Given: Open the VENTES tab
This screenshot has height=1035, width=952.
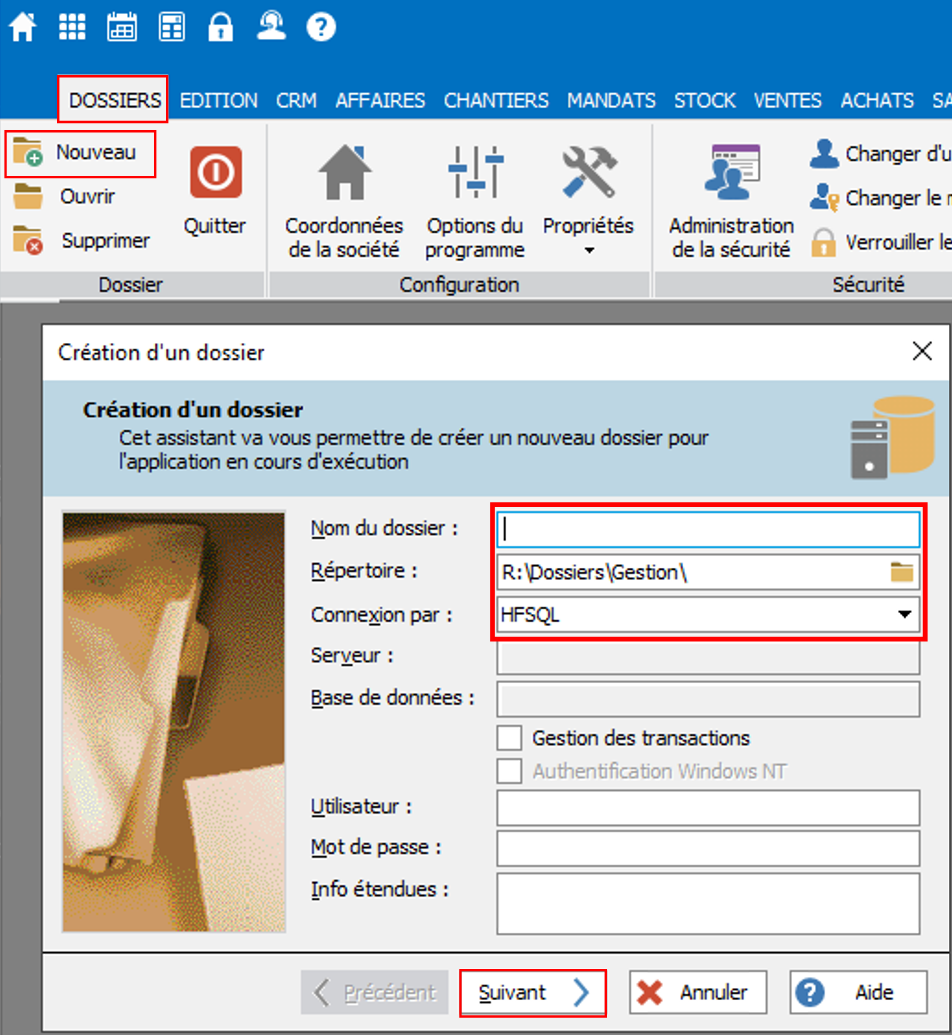Looking at the screenshot, I should pos(788,100).
